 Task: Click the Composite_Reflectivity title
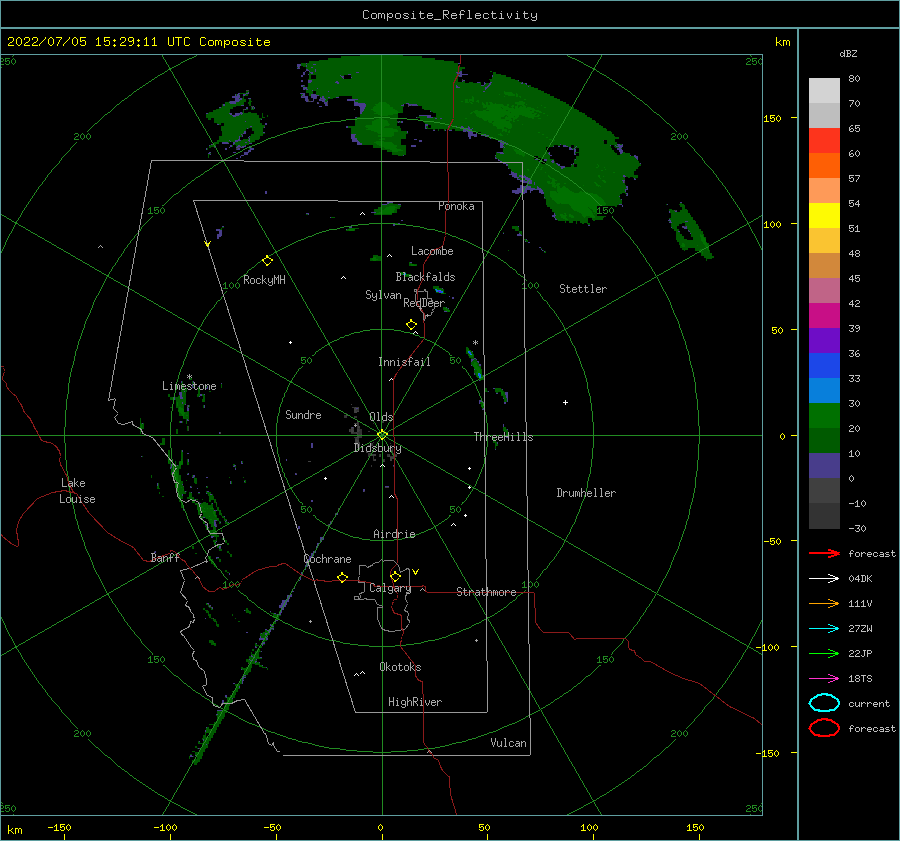pyautogui.click(x=450, y=15)
